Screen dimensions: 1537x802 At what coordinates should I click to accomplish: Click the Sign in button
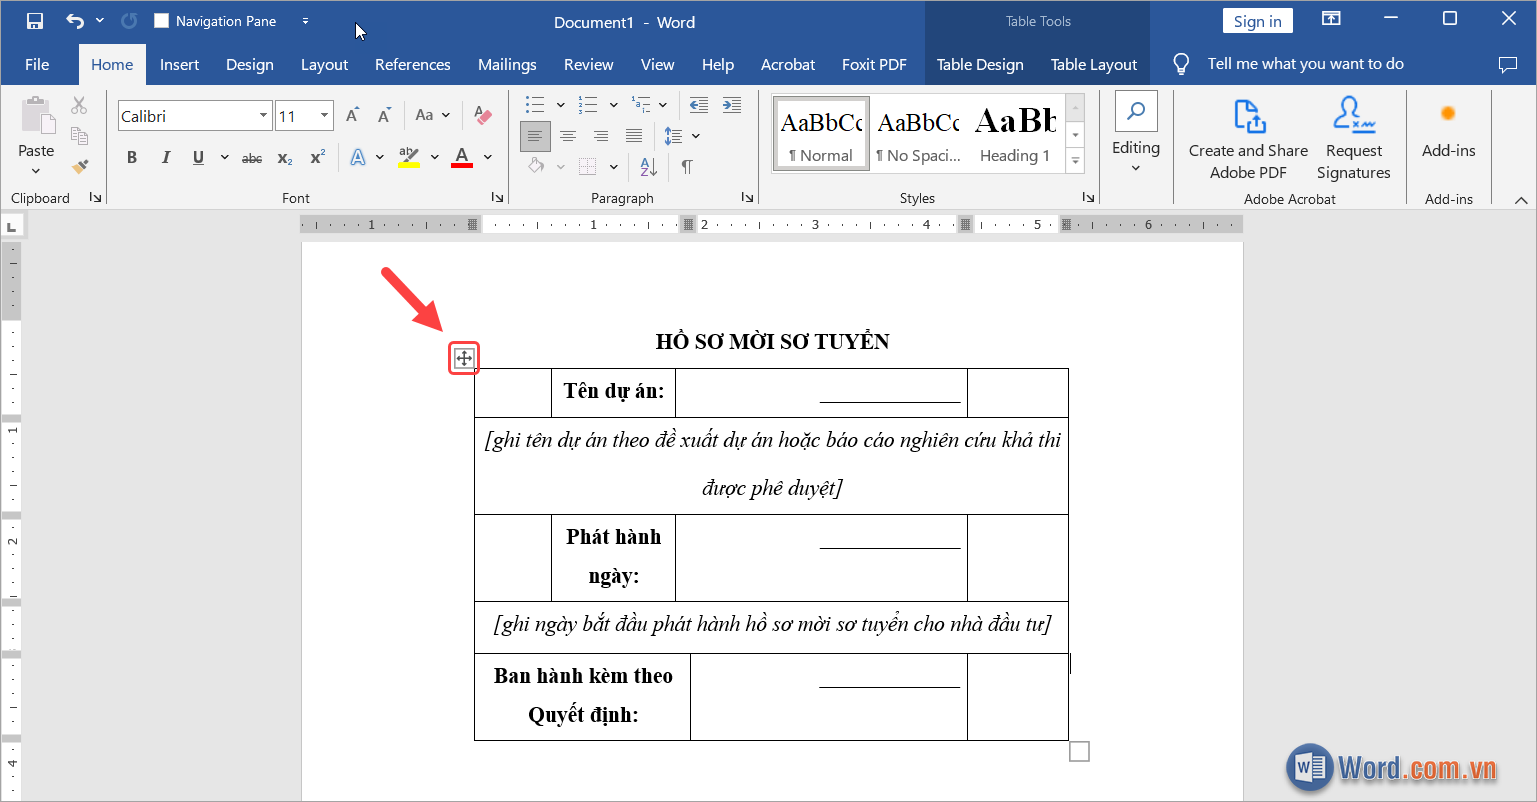[1257, 21]
